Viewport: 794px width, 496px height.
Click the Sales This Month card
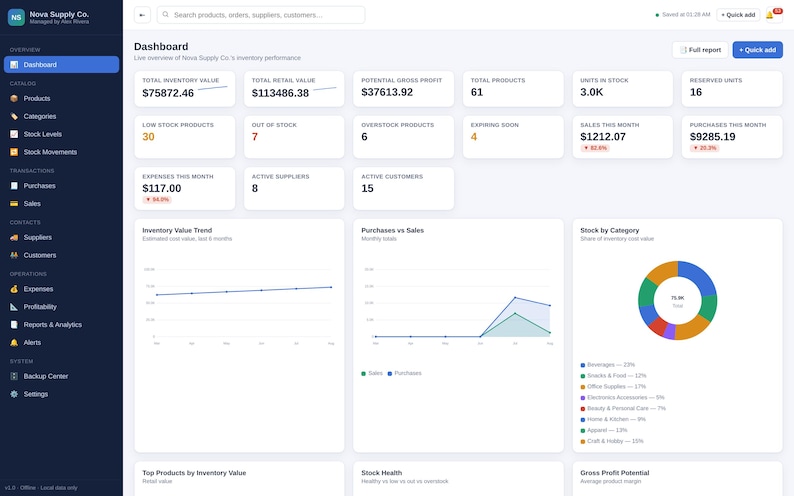click(623, 137)
